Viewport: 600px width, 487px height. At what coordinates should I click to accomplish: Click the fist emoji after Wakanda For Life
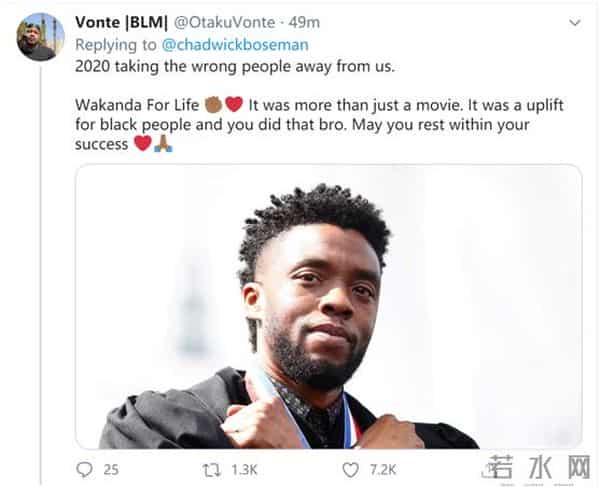pos(212,103)
